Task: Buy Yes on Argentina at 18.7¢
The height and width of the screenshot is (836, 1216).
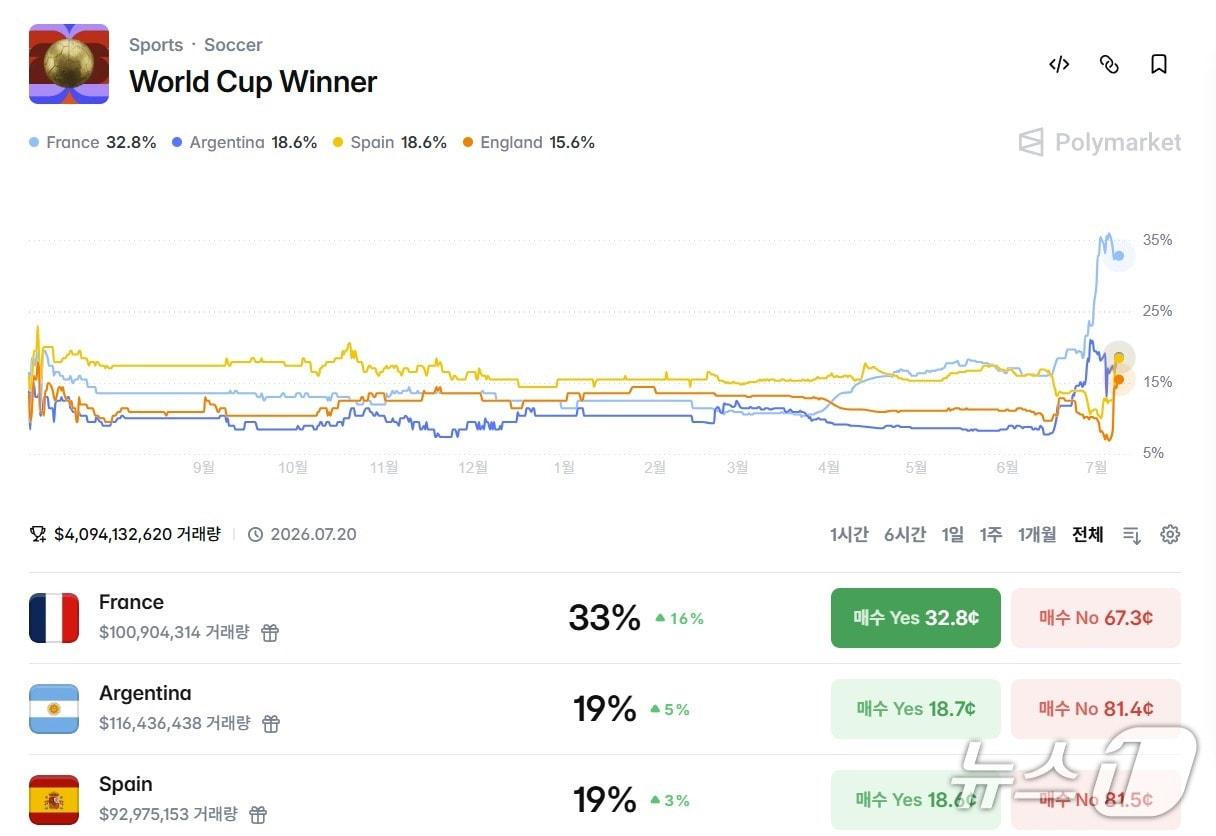Action: pos(916,709)
